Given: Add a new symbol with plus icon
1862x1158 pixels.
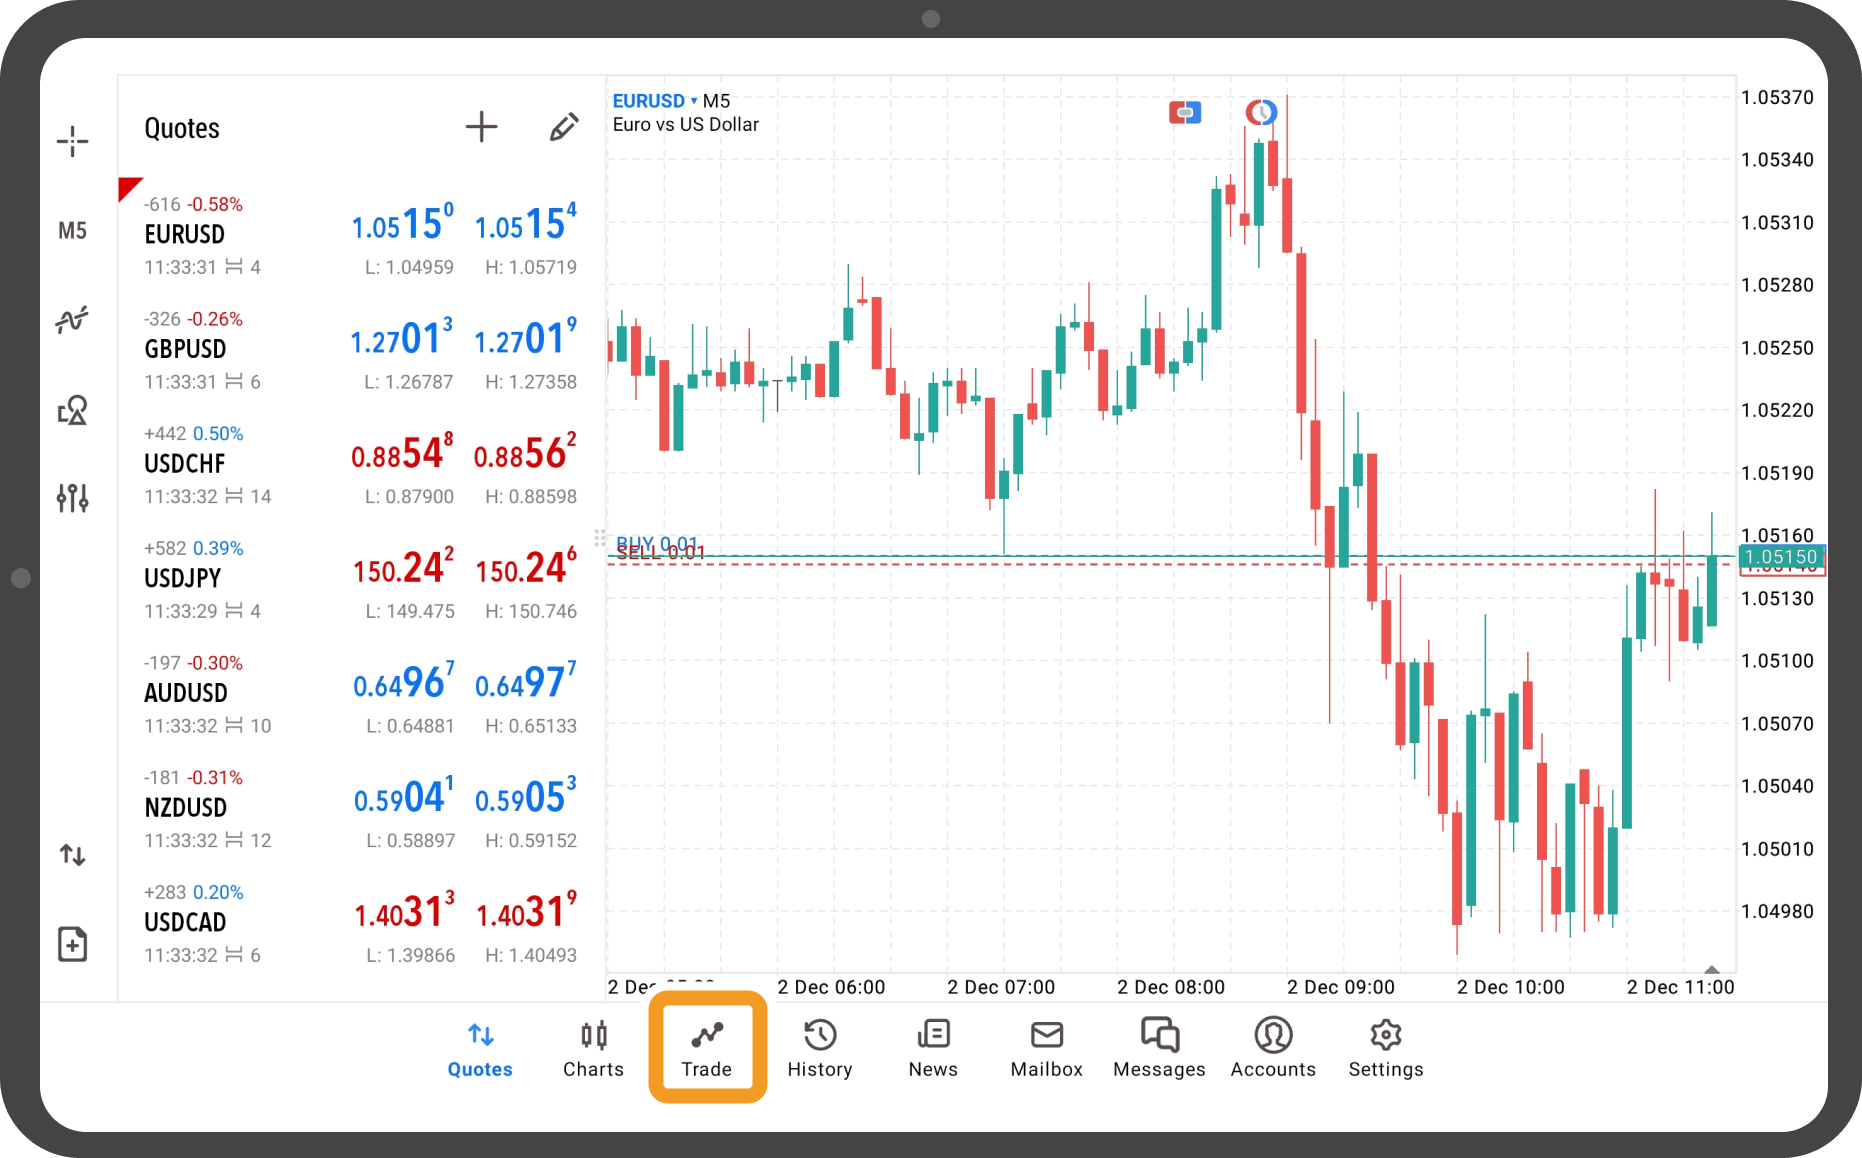Looking at the screenshot, I should point(481,127).
